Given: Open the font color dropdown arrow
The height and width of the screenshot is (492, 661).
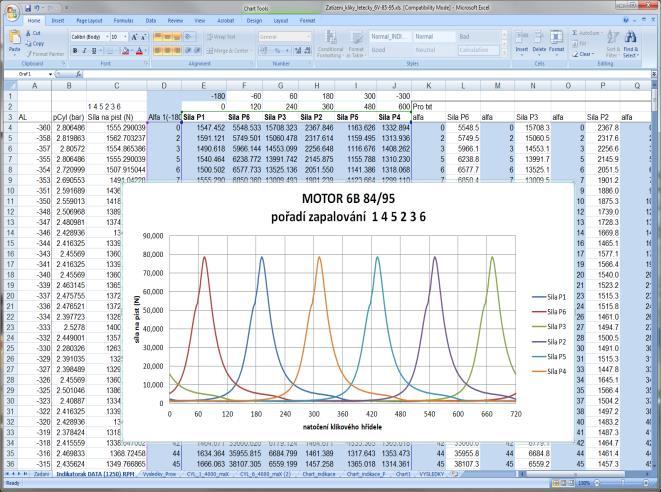Looking at the screenshot, I should click(x=145, y=51).
